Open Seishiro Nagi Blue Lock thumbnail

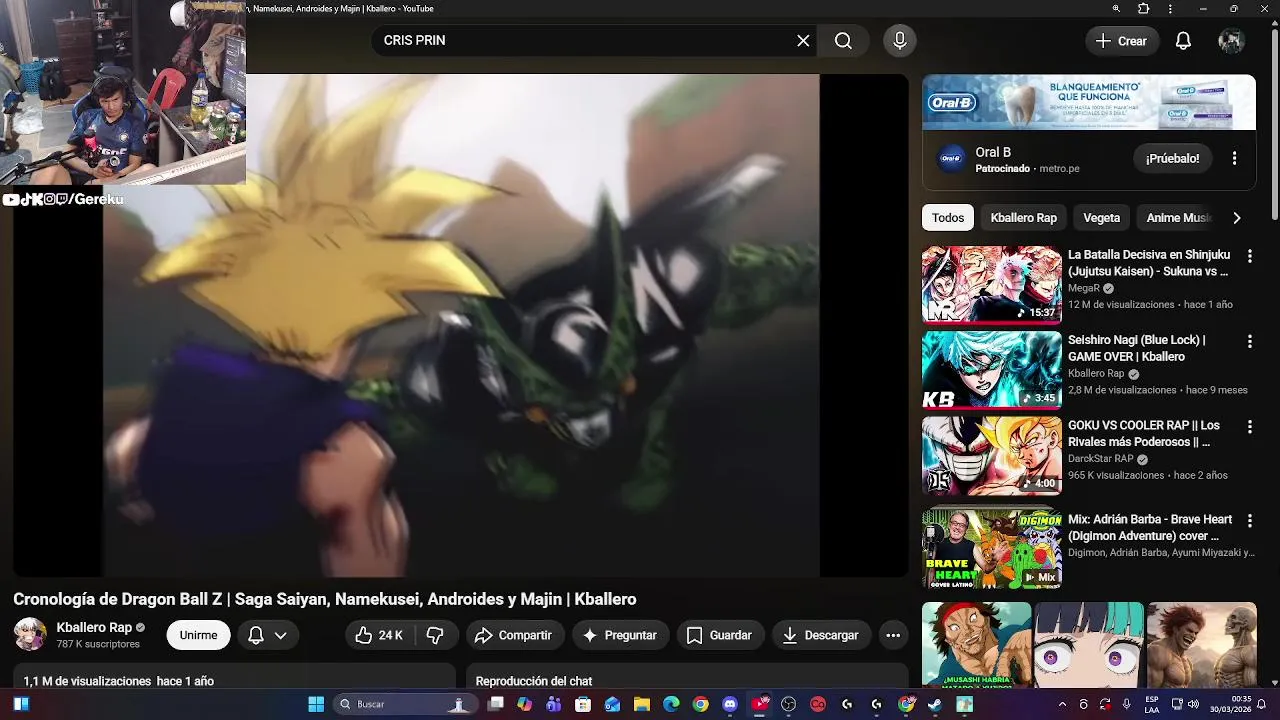click(991, 370)
